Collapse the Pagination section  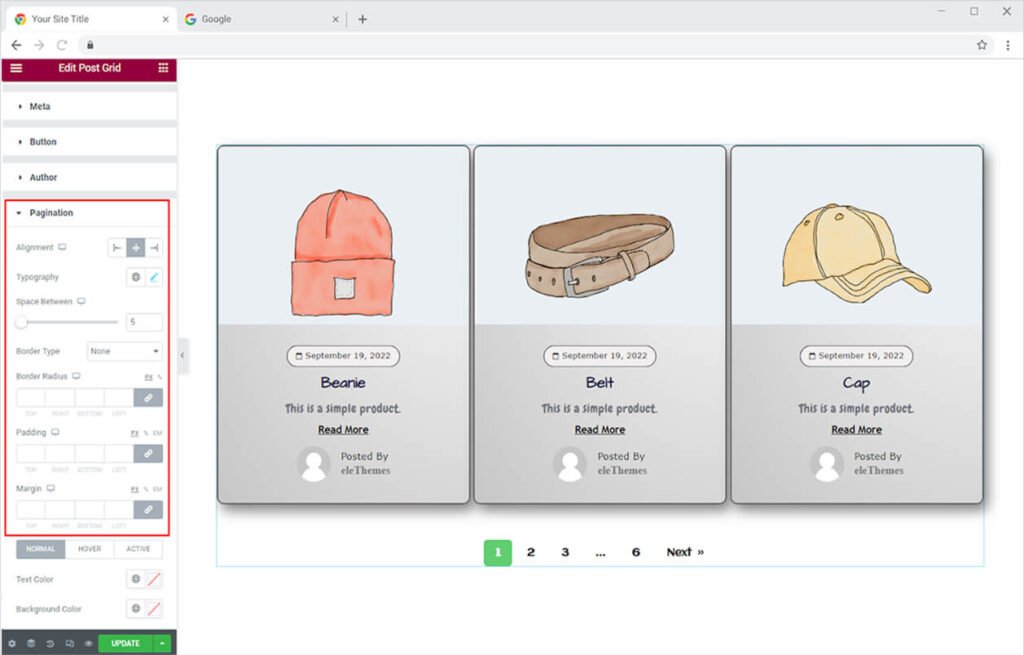[x=51, y=213]
